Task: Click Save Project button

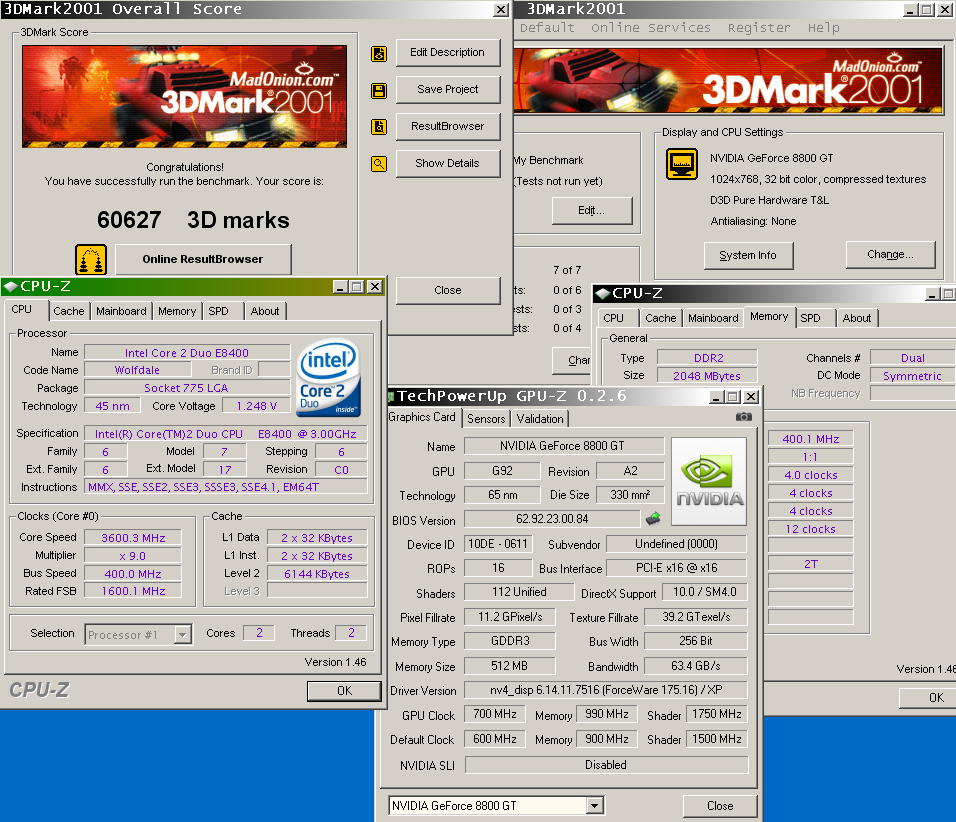Action: (x=448, y=89)
